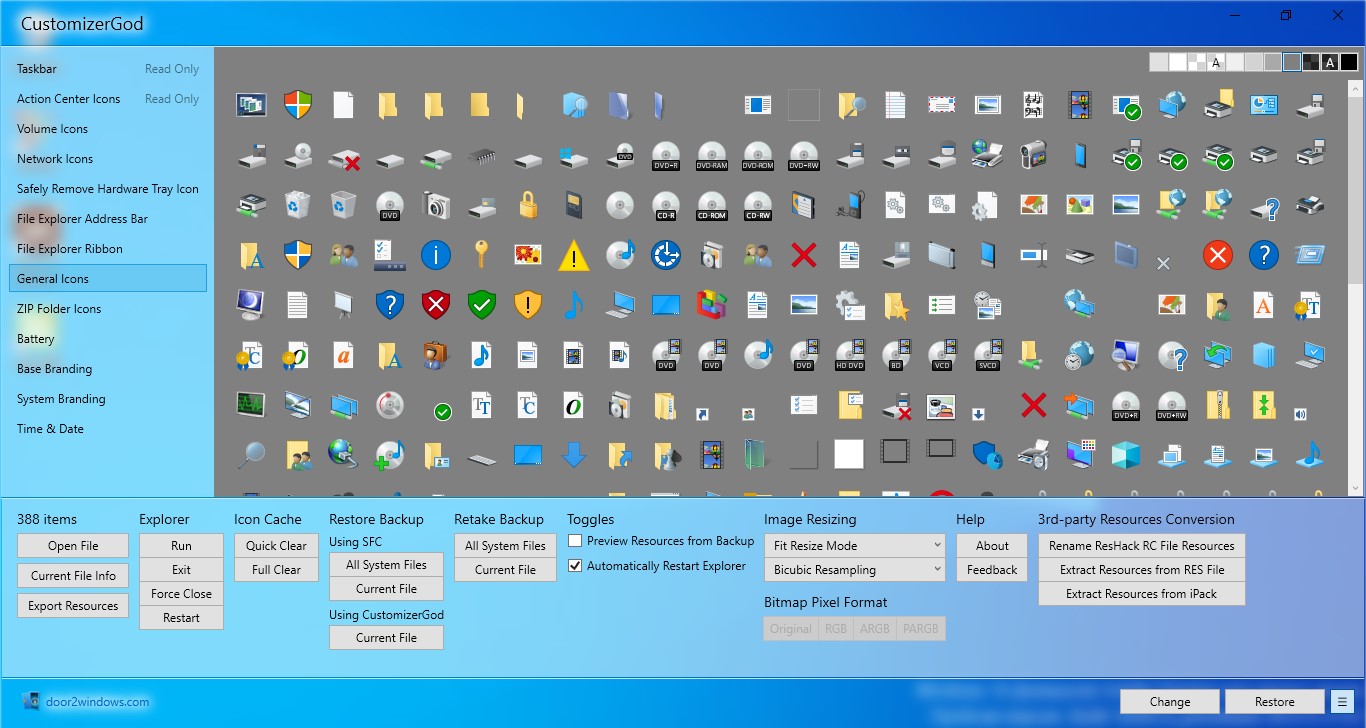
Task: Open the Feedback help button
Action: (x=992, y=570)
